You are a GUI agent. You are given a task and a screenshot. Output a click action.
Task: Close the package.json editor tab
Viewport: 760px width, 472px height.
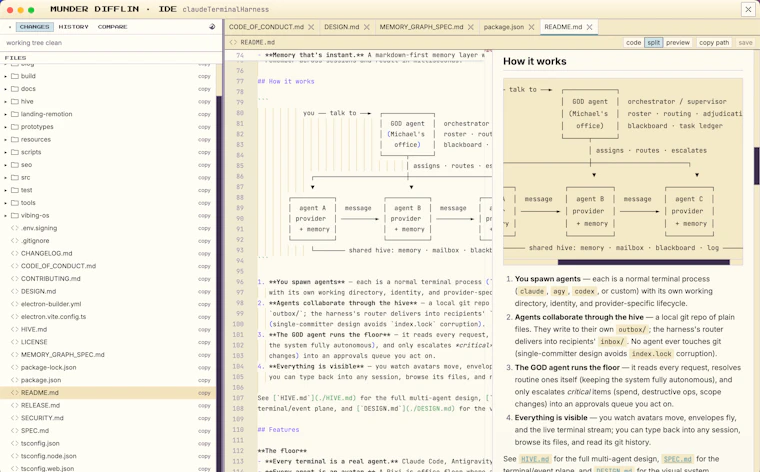click(x=531, y=27)
